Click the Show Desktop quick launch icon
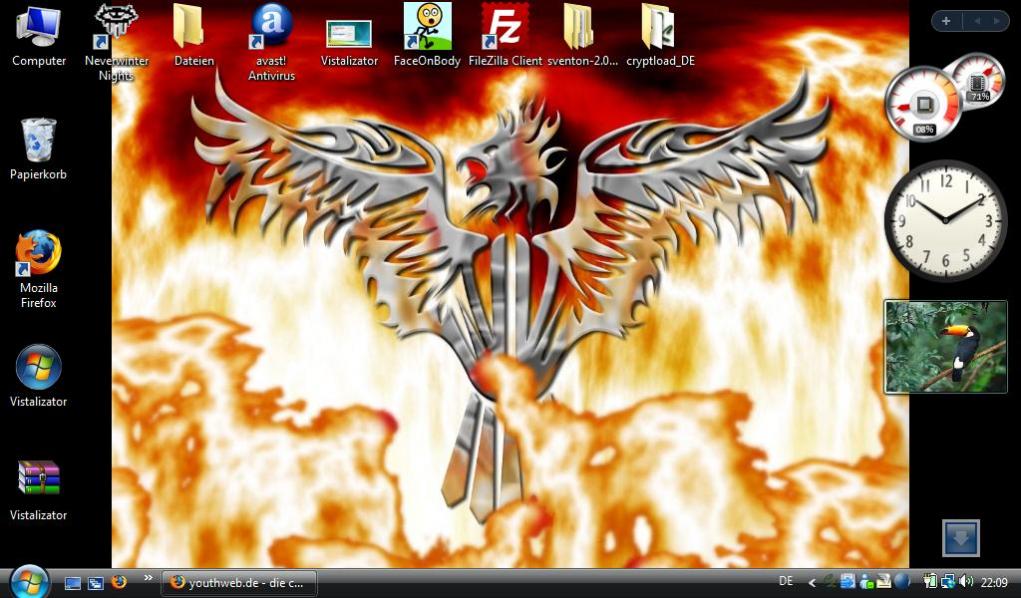Screen dimensions: 1021x598 pyautogui.click(x=73, y=582)
